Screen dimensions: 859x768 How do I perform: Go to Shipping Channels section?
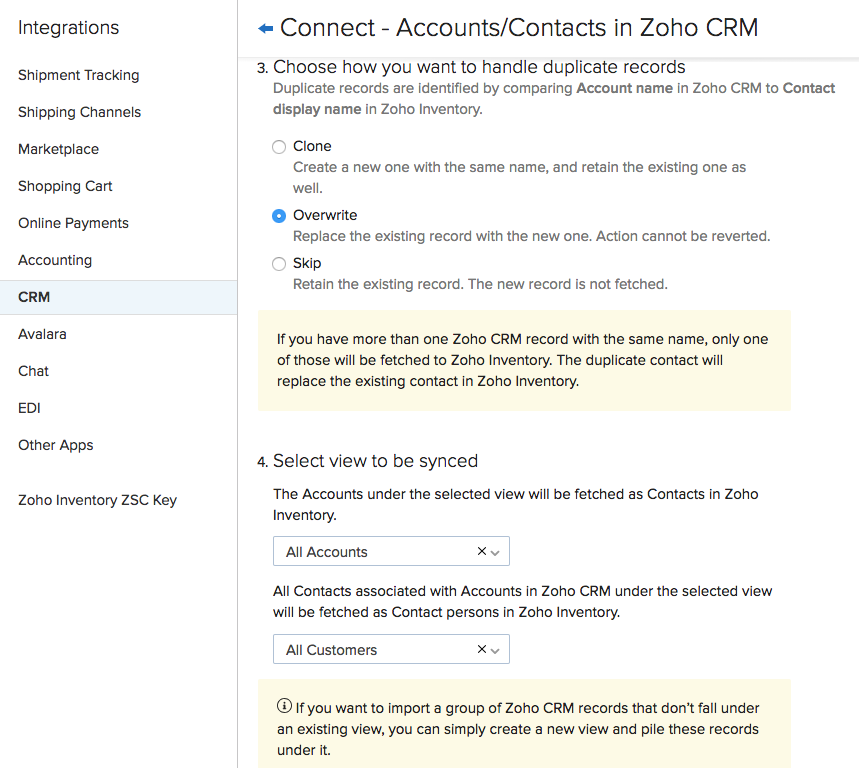[x=80, y=112]
